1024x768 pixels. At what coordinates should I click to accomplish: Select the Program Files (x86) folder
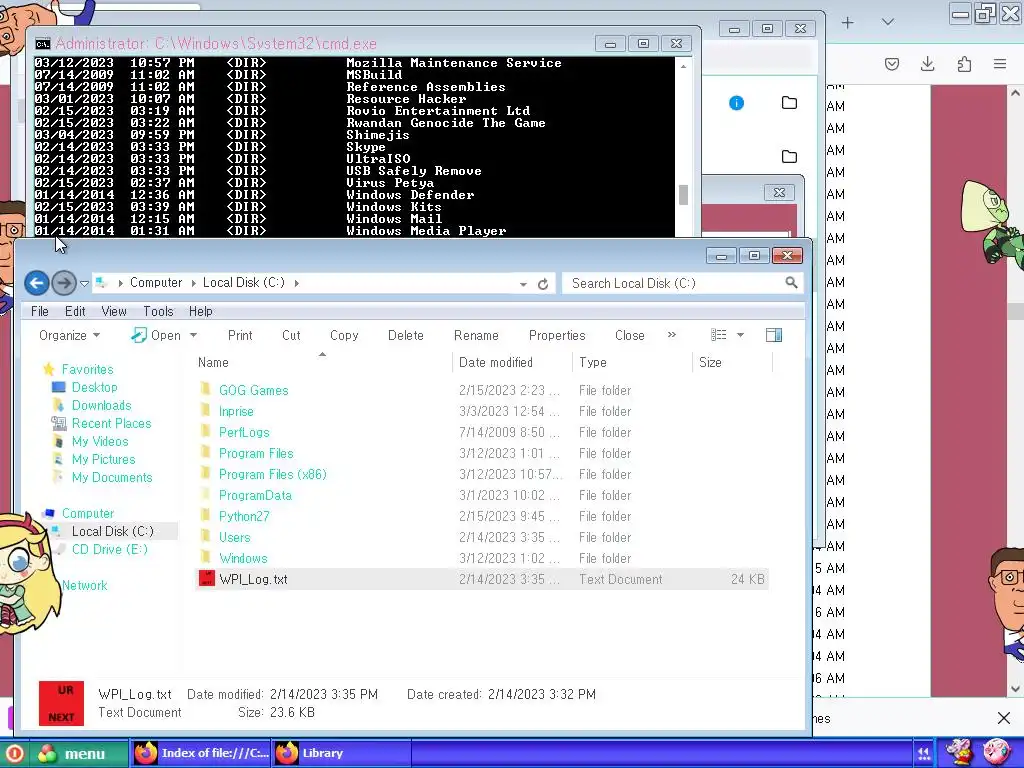(x=272, y=474)
